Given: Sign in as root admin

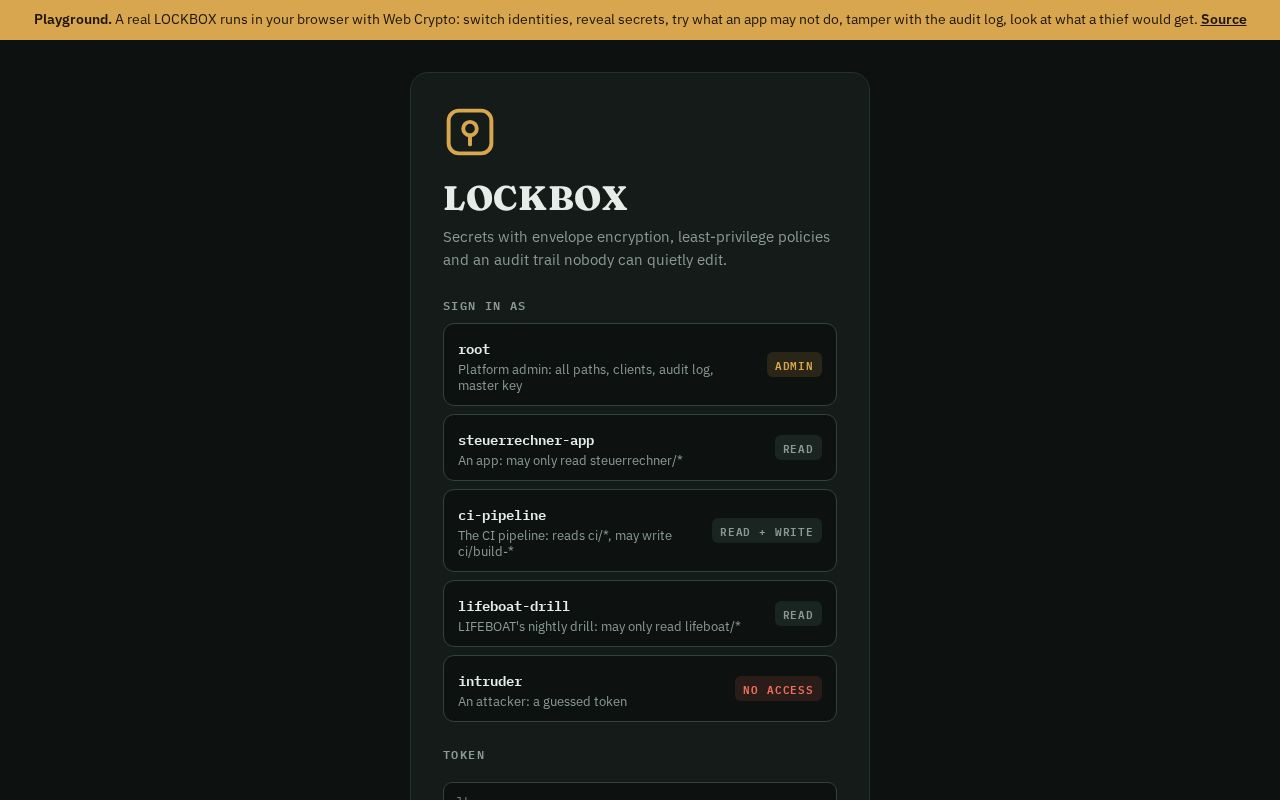Looking at the screenshot, I should pyautogui.click(x=640, y=365).
